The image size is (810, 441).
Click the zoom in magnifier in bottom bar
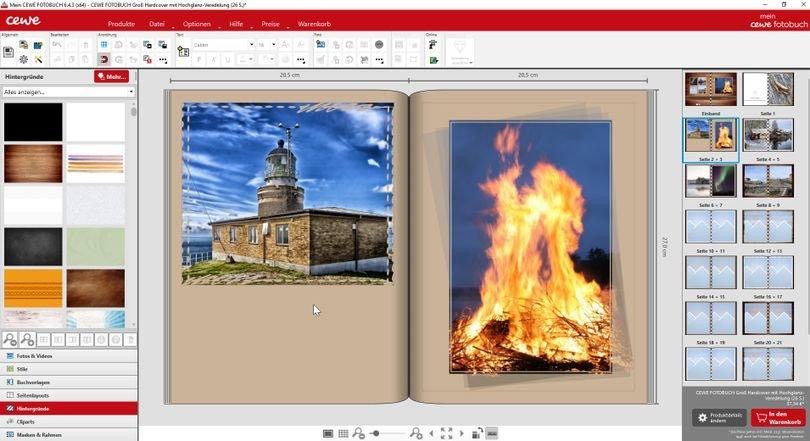416,433
